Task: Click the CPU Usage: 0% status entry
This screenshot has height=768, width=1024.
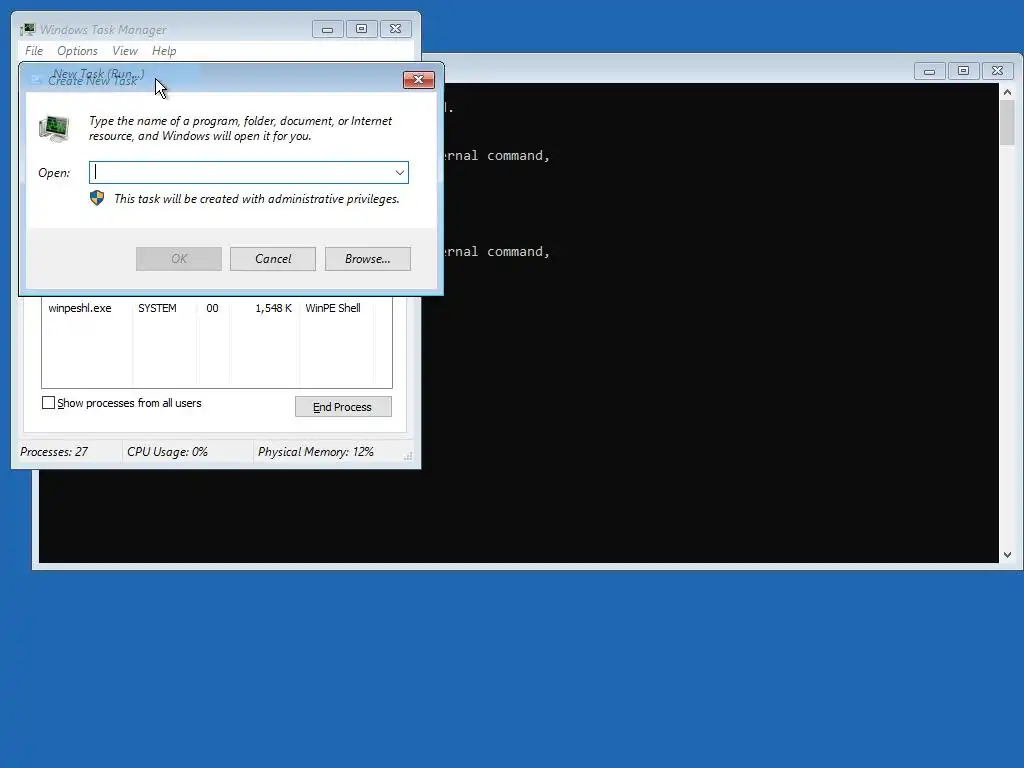Action: pos(167,452)
